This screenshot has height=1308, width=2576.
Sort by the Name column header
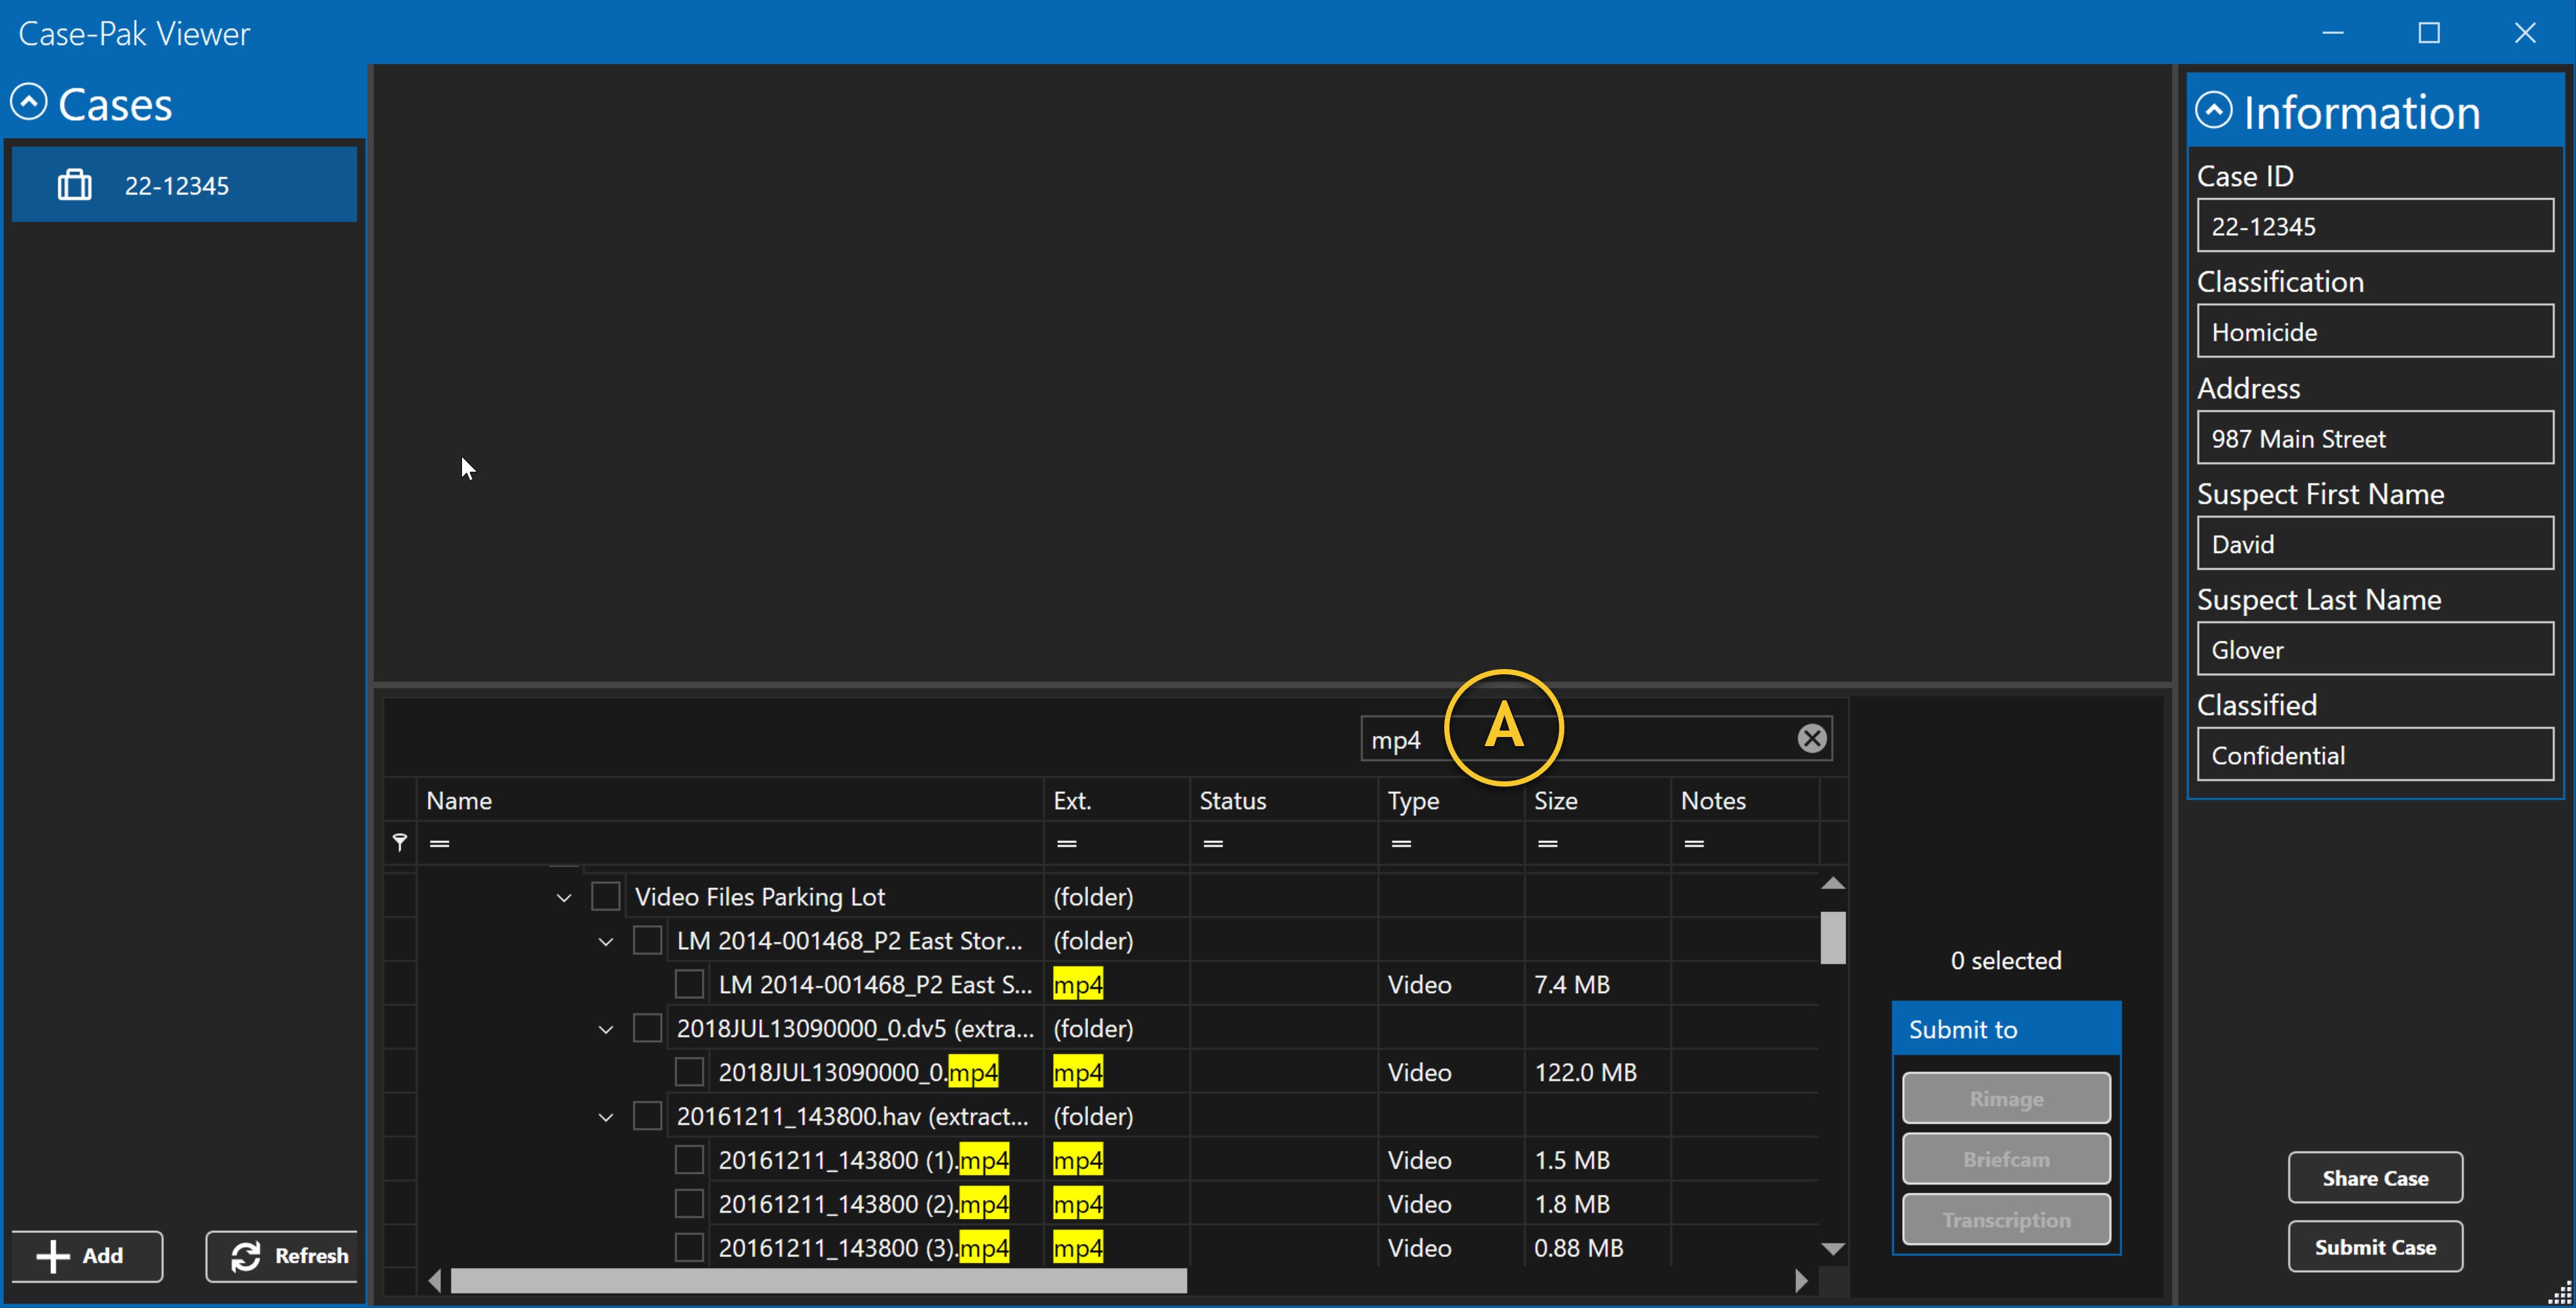(730, 800)
